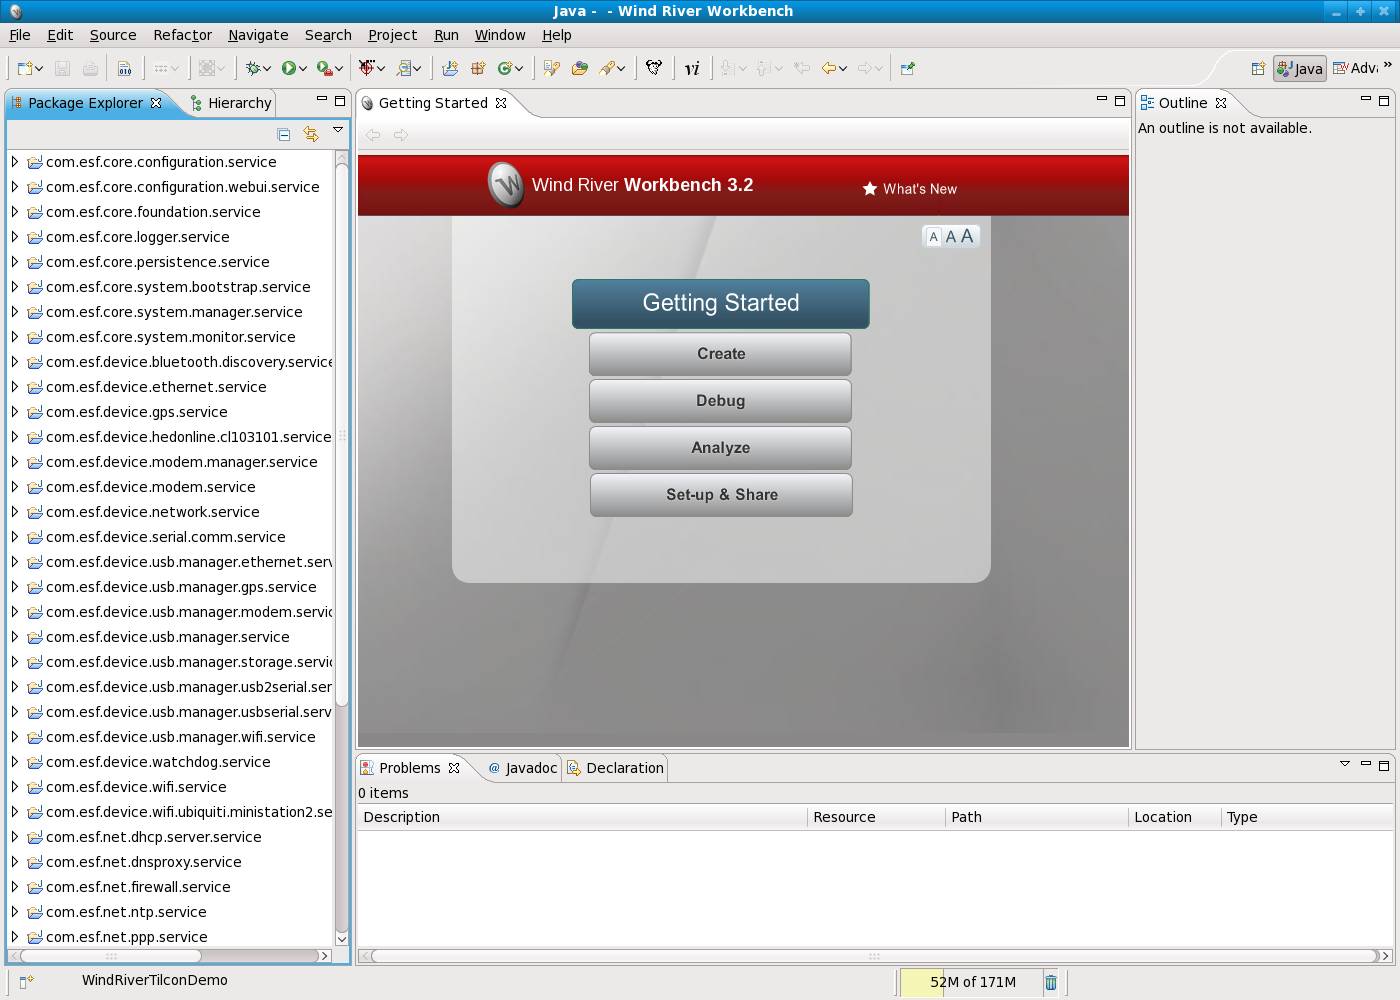Open the Back history dropdown arrow
This screenshot has height=1000, width=1400.
pos(843,68)
